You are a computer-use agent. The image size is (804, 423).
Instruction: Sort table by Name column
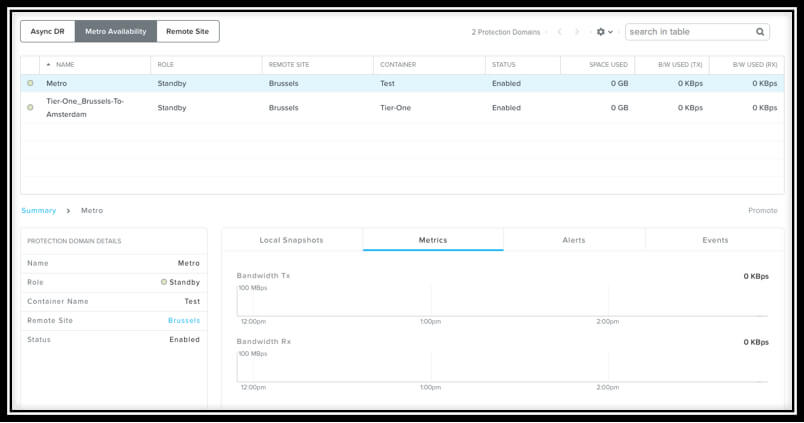click(65, 64)
